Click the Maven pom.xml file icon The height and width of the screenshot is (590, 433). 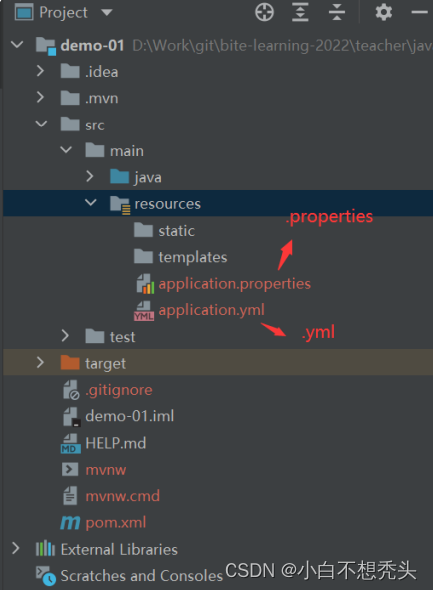[x=70, y=523]
